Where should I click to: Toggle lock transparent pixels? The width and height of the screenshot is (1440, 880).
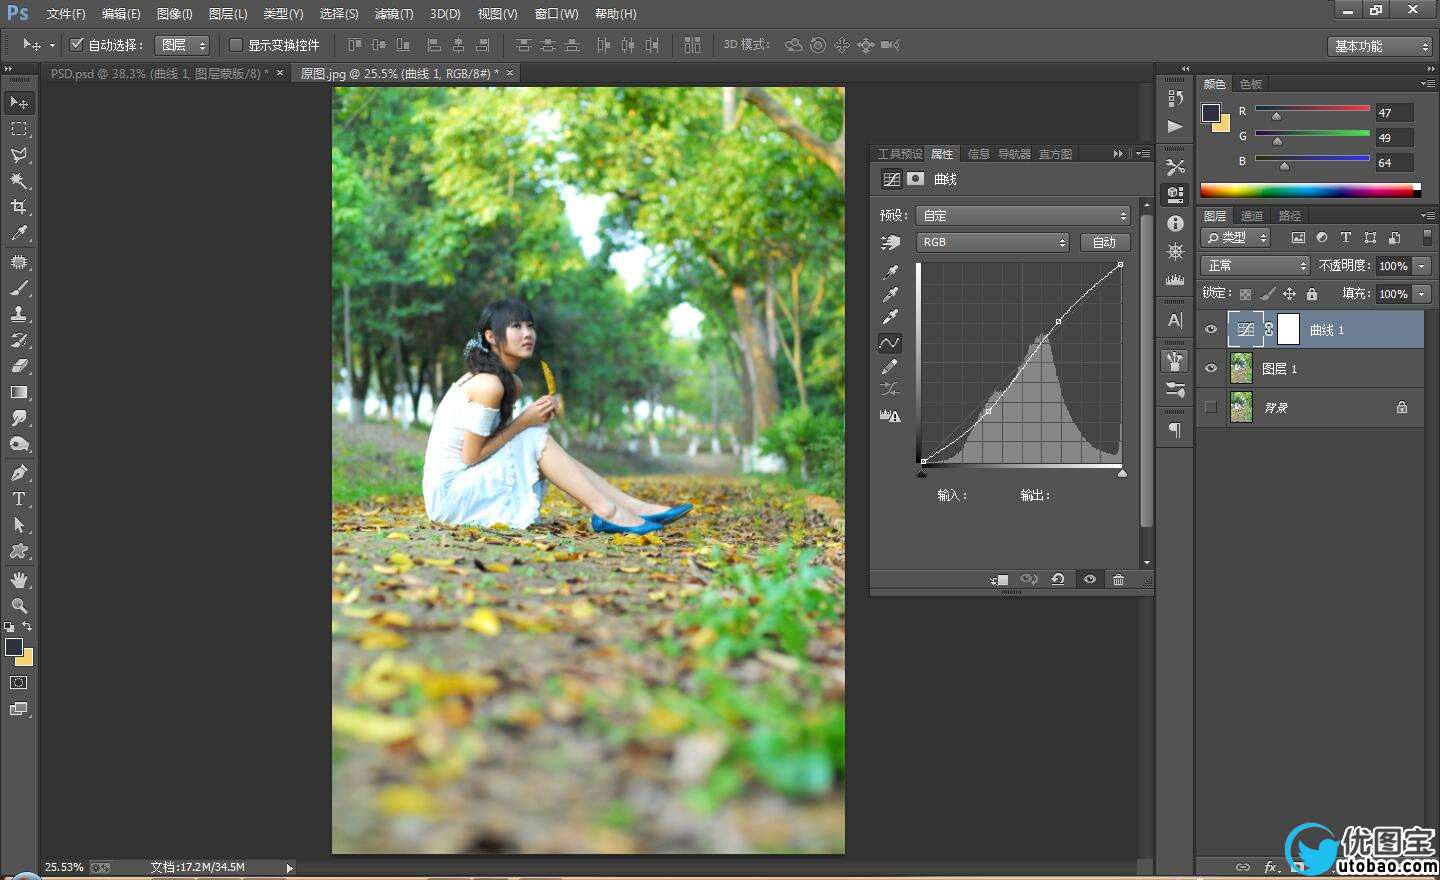1245,294
